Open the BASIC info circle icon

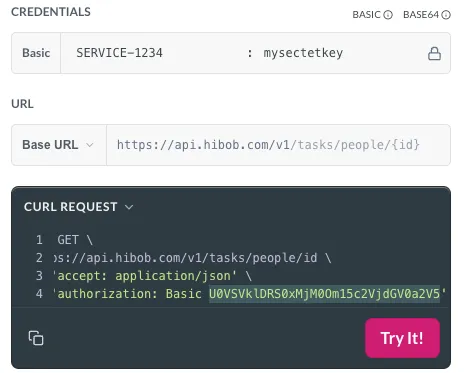point(388,15)
